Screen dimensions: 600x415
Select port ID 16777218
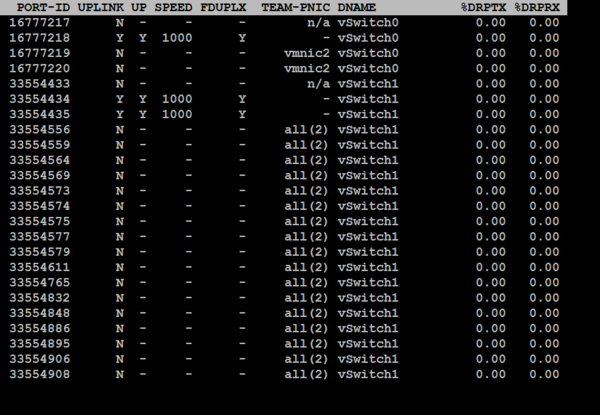coord(40,37)
